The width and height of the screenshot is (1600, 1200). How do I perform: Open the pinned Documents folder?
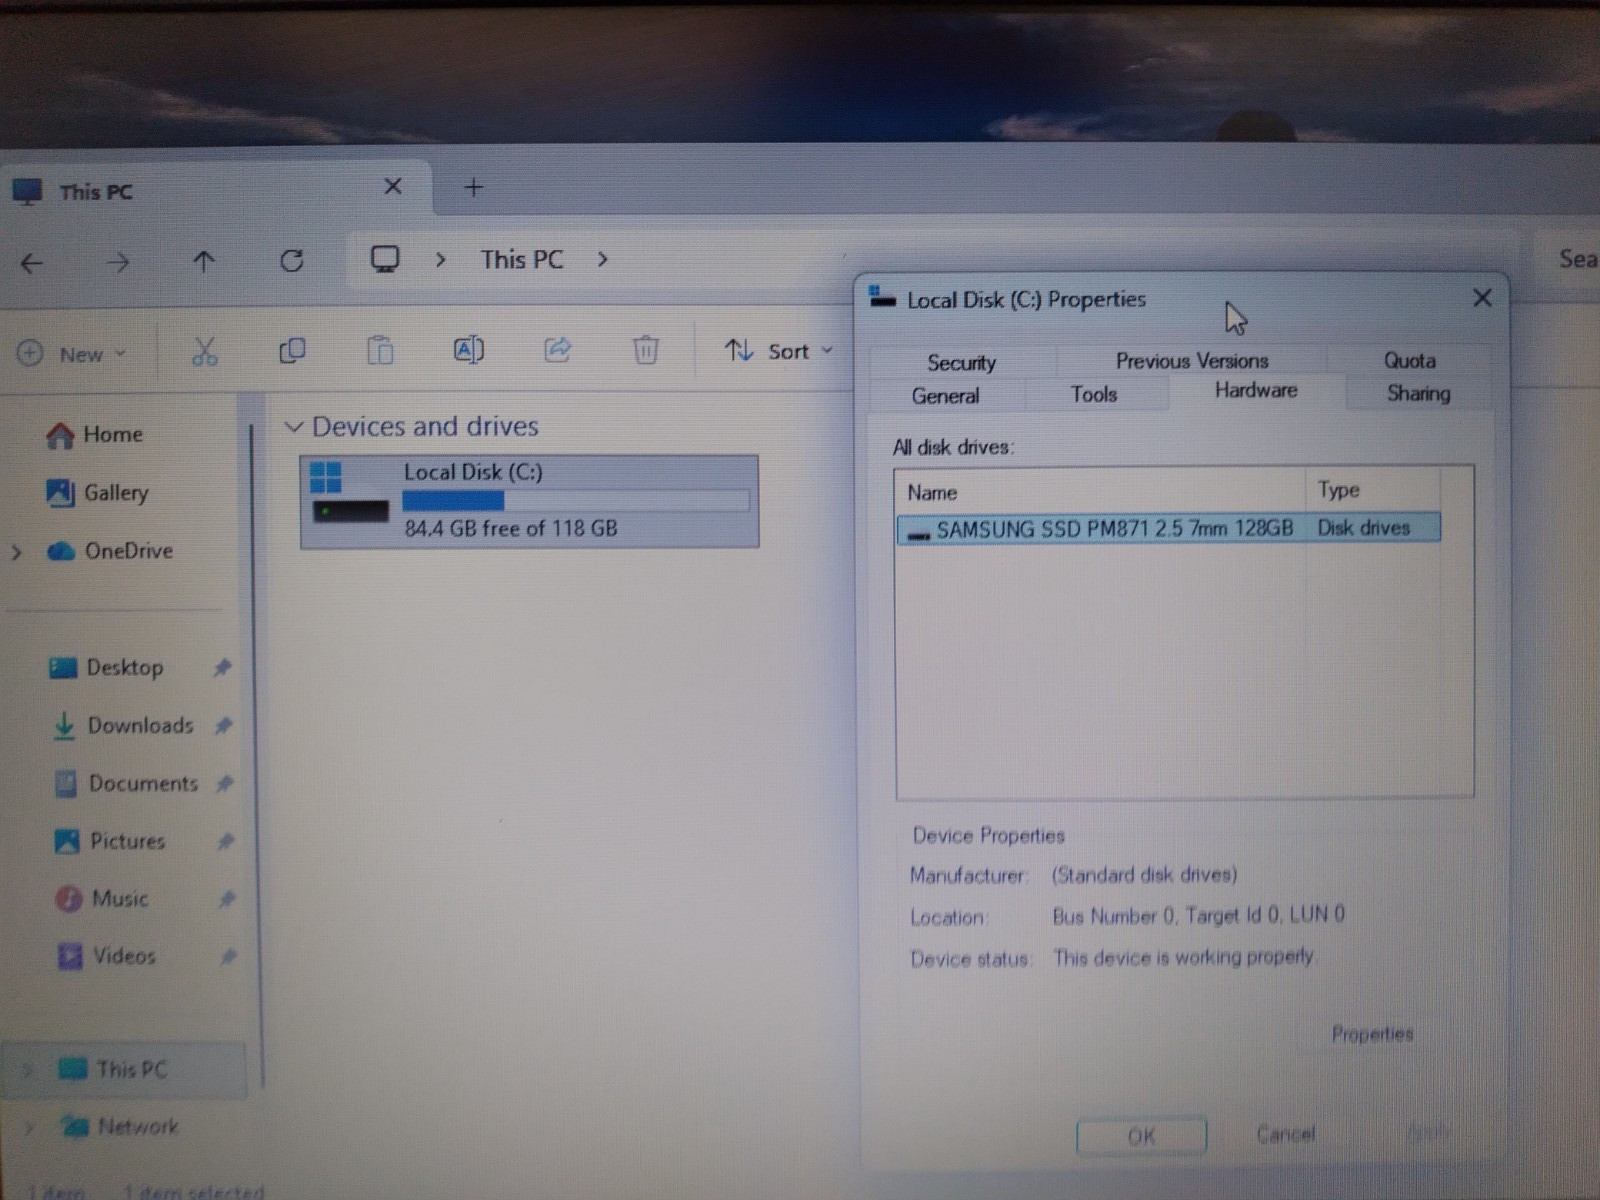pos(126,784)
